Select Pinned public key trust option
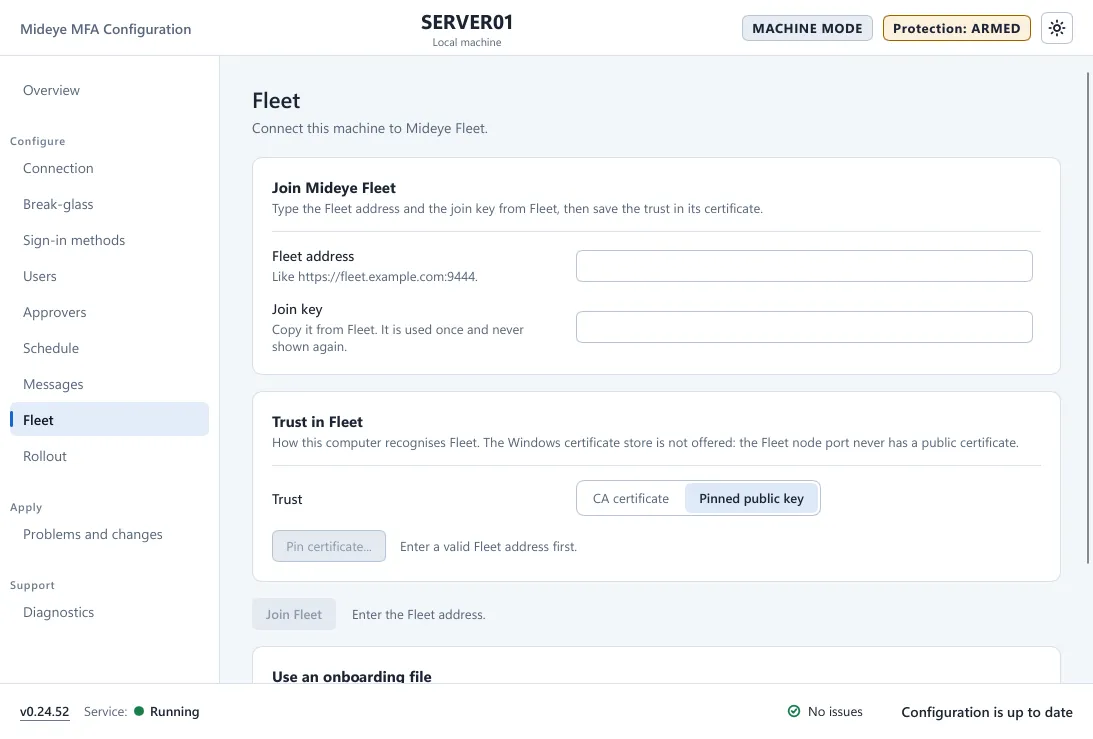This screenshot has width=1093, height=739. 751,498
